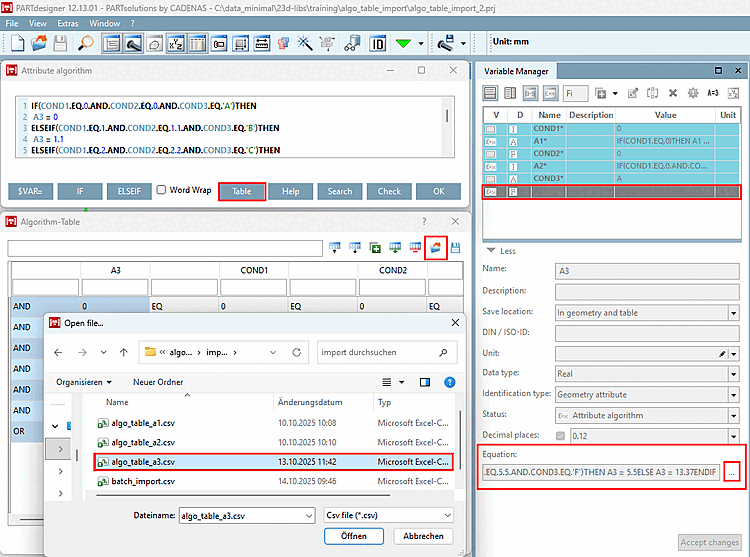Open the Window menu
This screenshot has height=557, width=750.
[x=104, y=23]
